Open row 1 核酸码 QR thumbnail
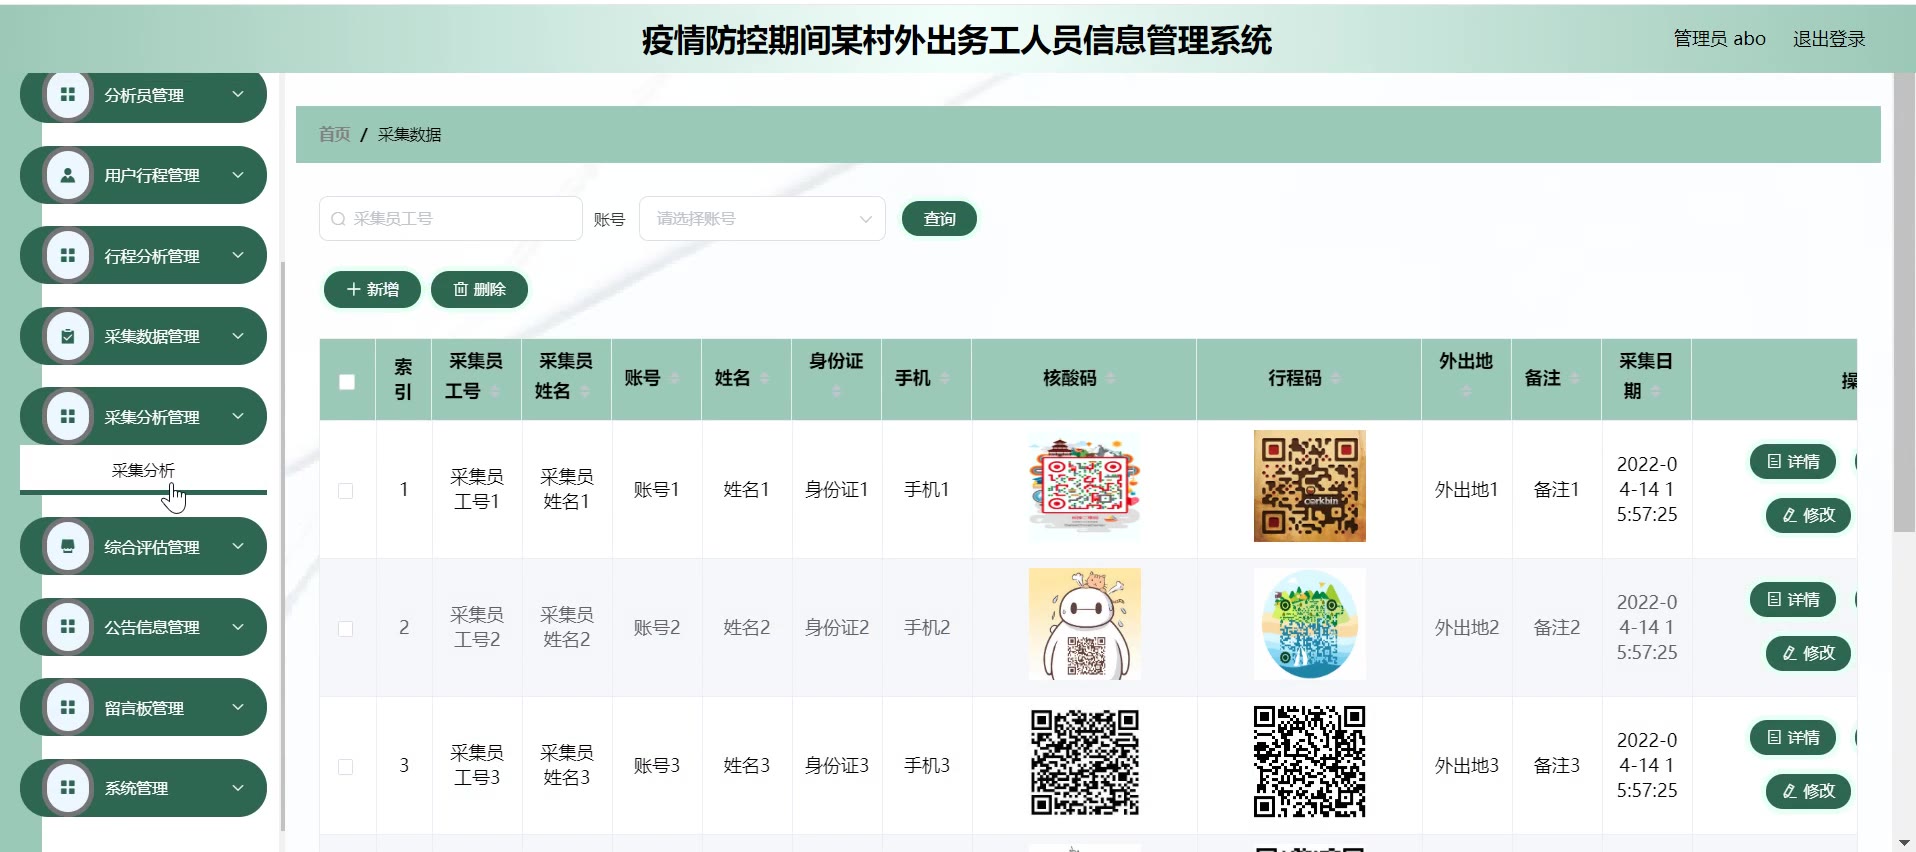 coord(1085,488)
